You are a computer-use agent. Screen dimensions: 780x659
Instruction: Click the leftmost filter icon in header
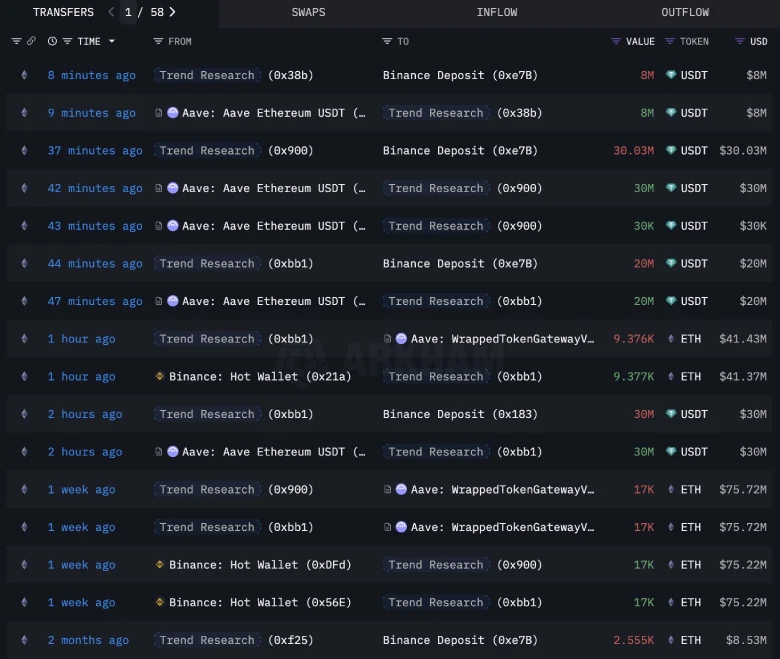point(16,41)
